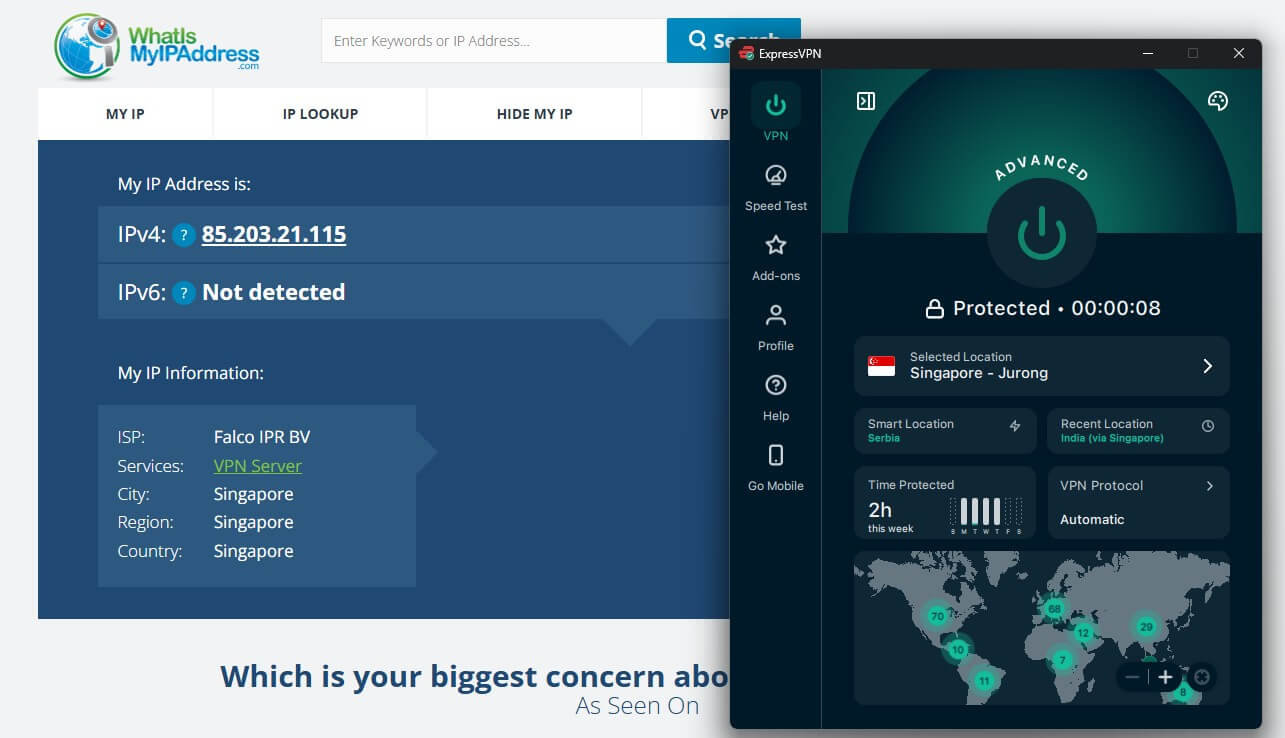Reset the map view target icon
This screenshot has height=738, width=1285.
(x=1202, y=677)
